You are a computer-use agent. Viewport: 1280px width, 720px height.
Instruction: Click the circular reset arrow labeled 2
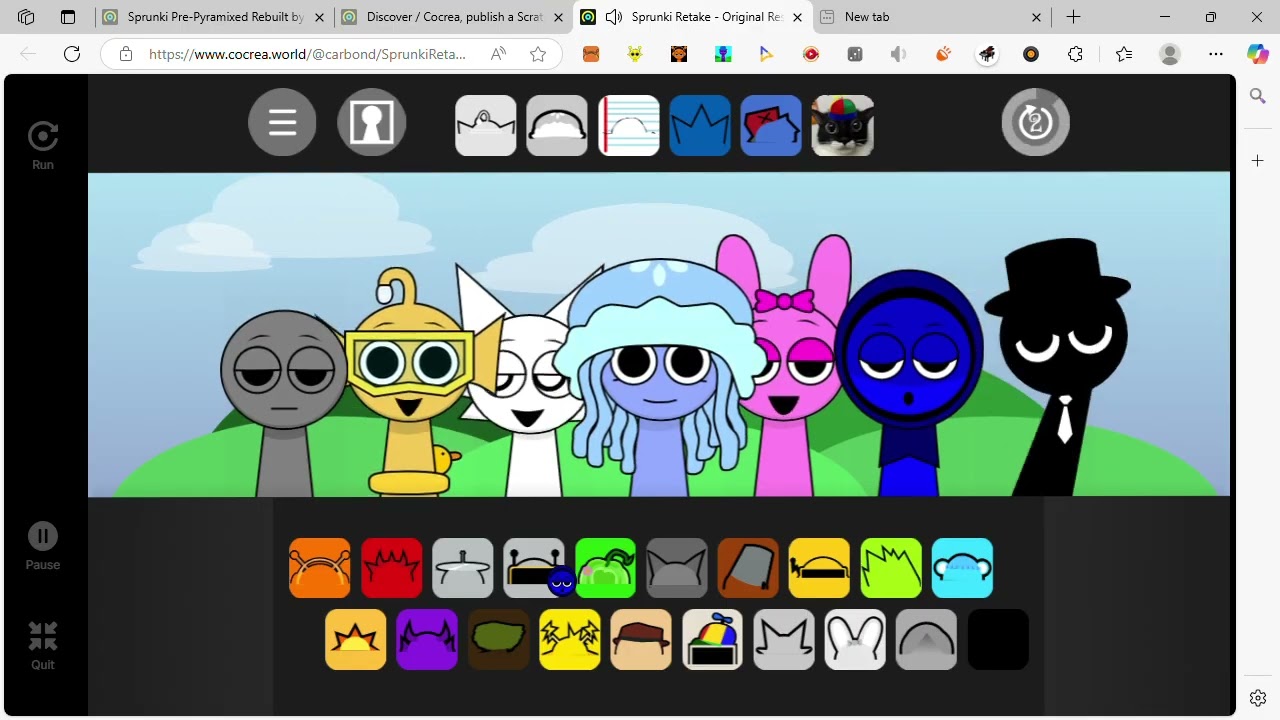(x=1036, y=123)
